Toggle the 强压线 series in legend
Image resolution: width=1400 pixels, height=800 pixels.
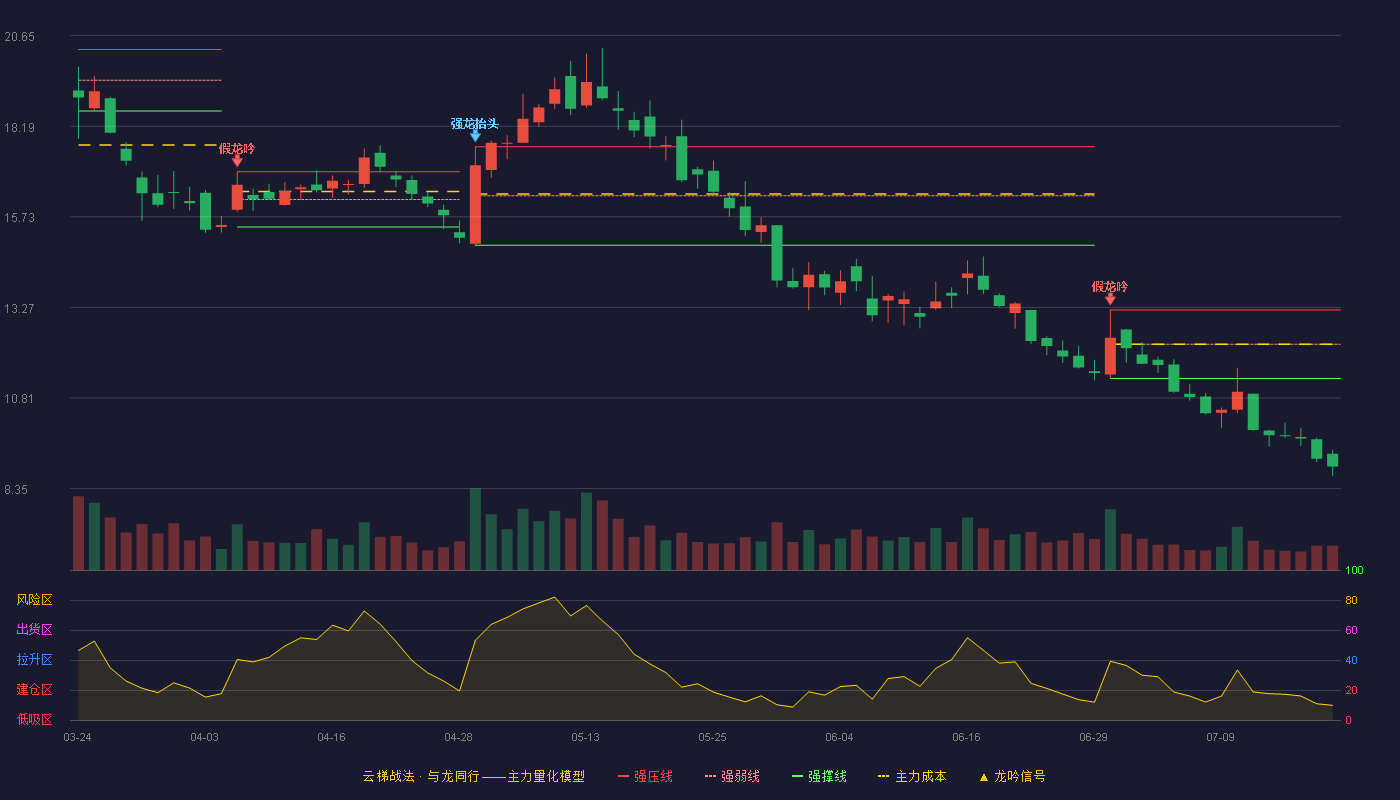pyautogui.click(x=653, y=777)
